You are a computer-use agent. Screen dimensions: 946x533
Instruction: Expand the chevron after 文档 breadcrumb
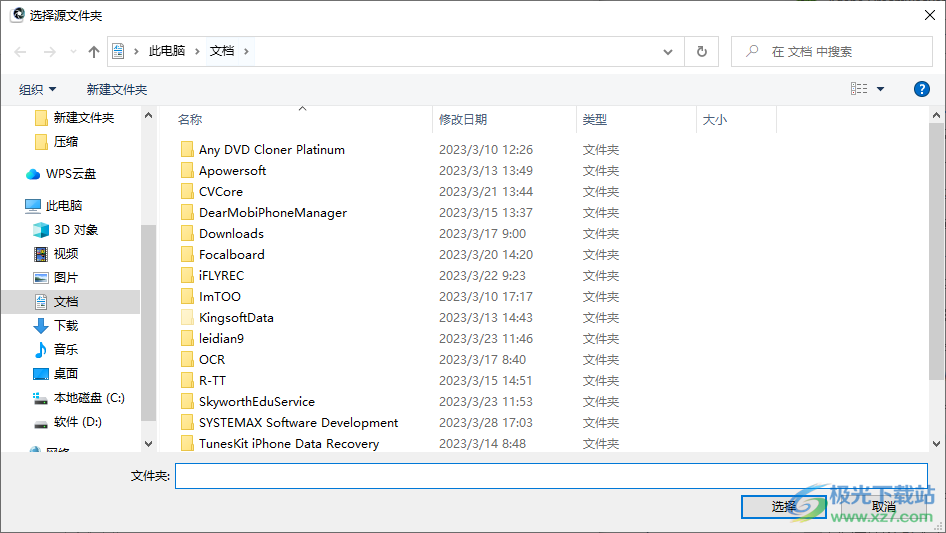click(246, 51)
